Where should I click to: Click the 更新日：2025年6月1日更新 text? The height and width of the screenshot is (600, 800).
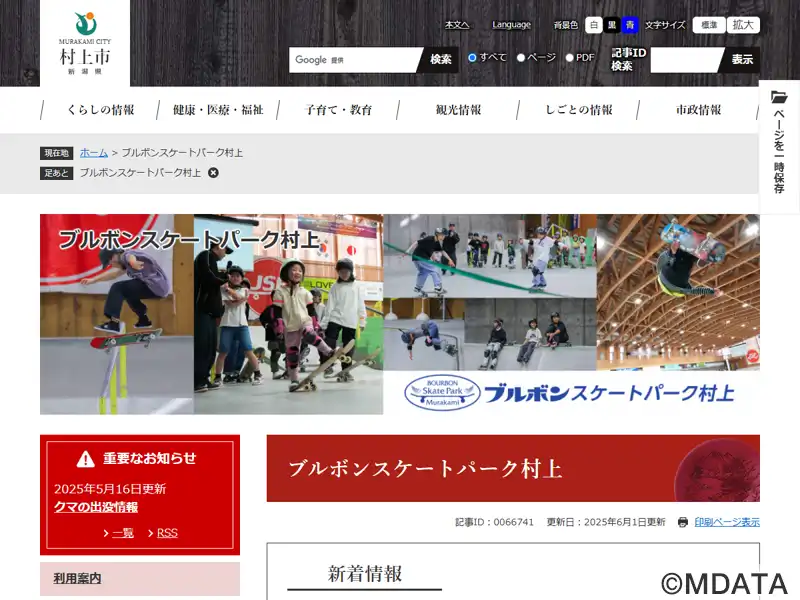606,522
